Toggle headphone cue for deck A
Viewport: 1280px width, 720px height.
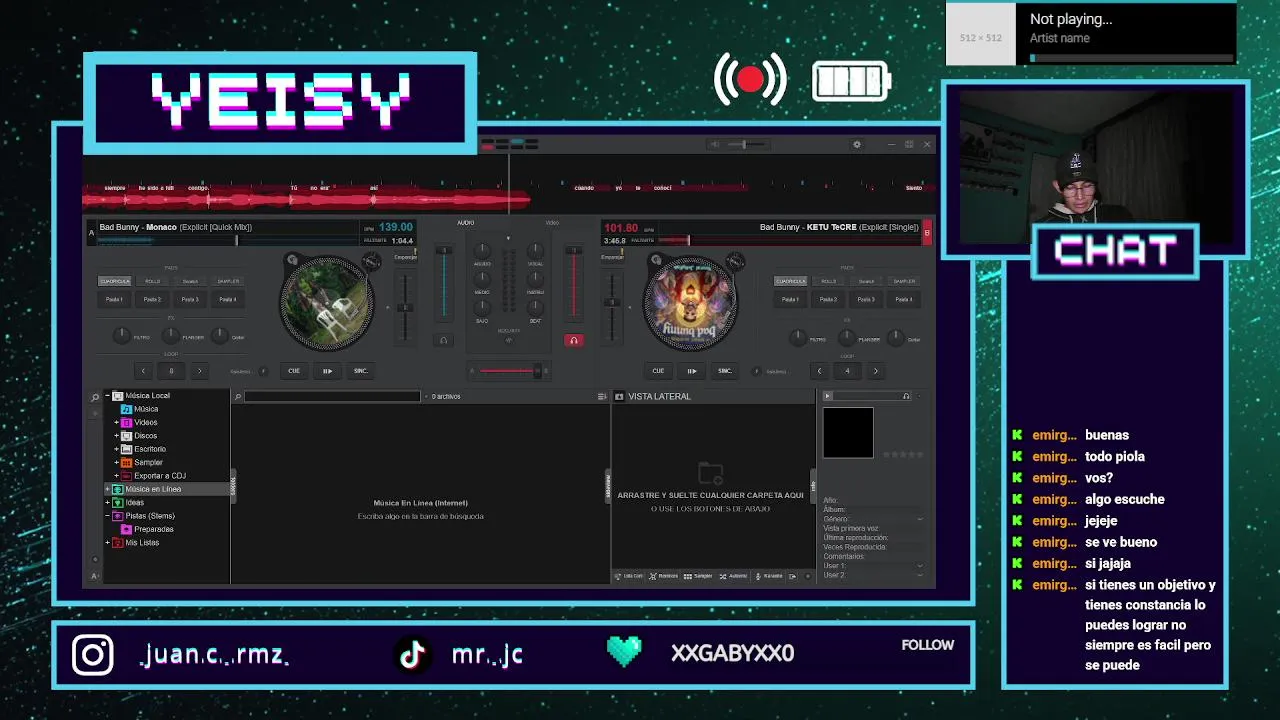pyautogui.click(x=444, y=340)
